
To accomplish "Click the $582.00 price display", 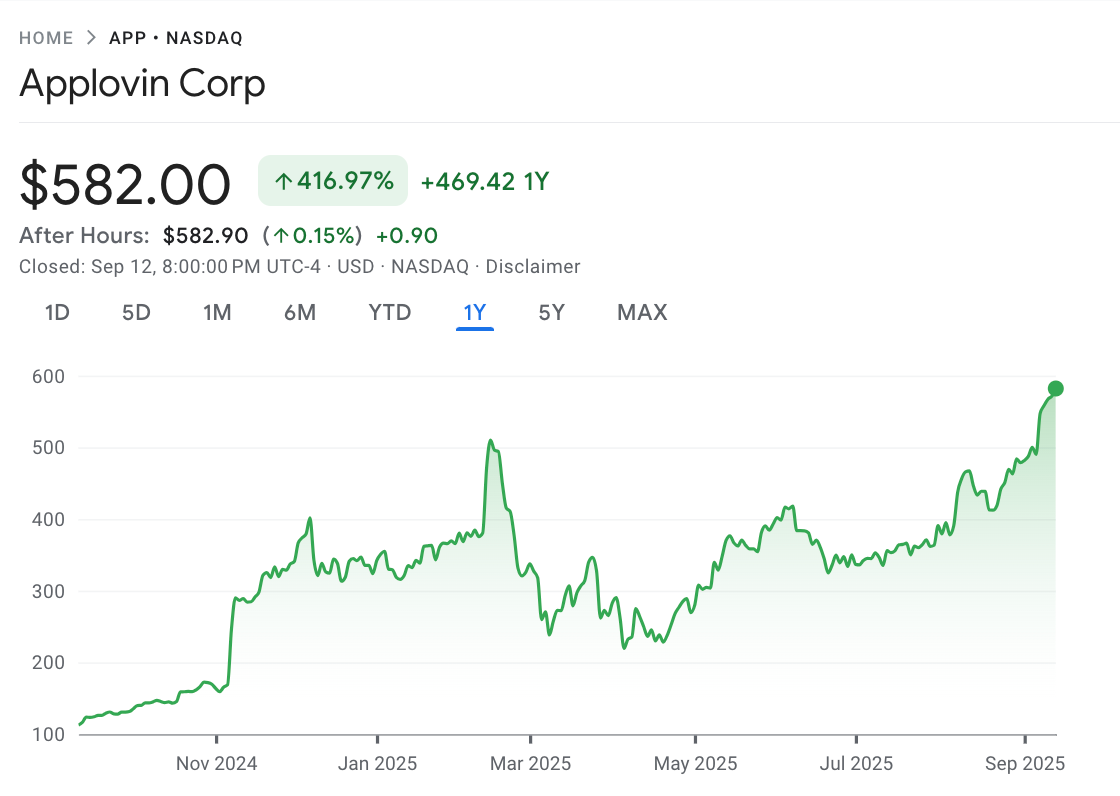I will pos(124,183).
